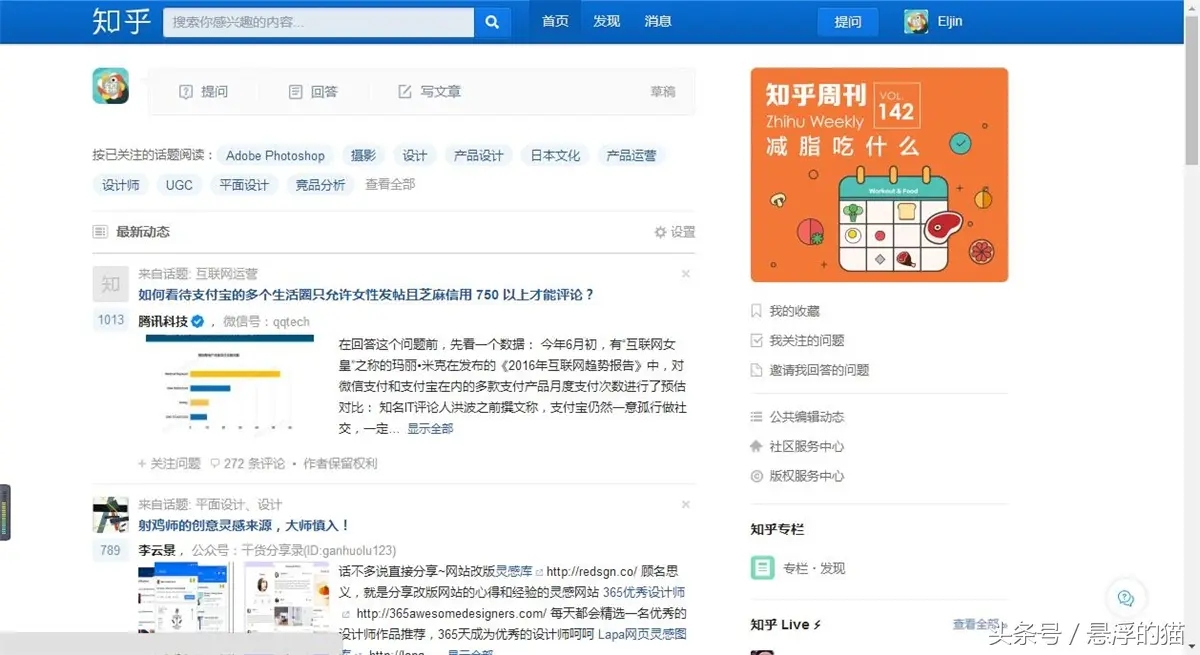Click the bar chart thumbnail
1200x655 pixels.
229,385
